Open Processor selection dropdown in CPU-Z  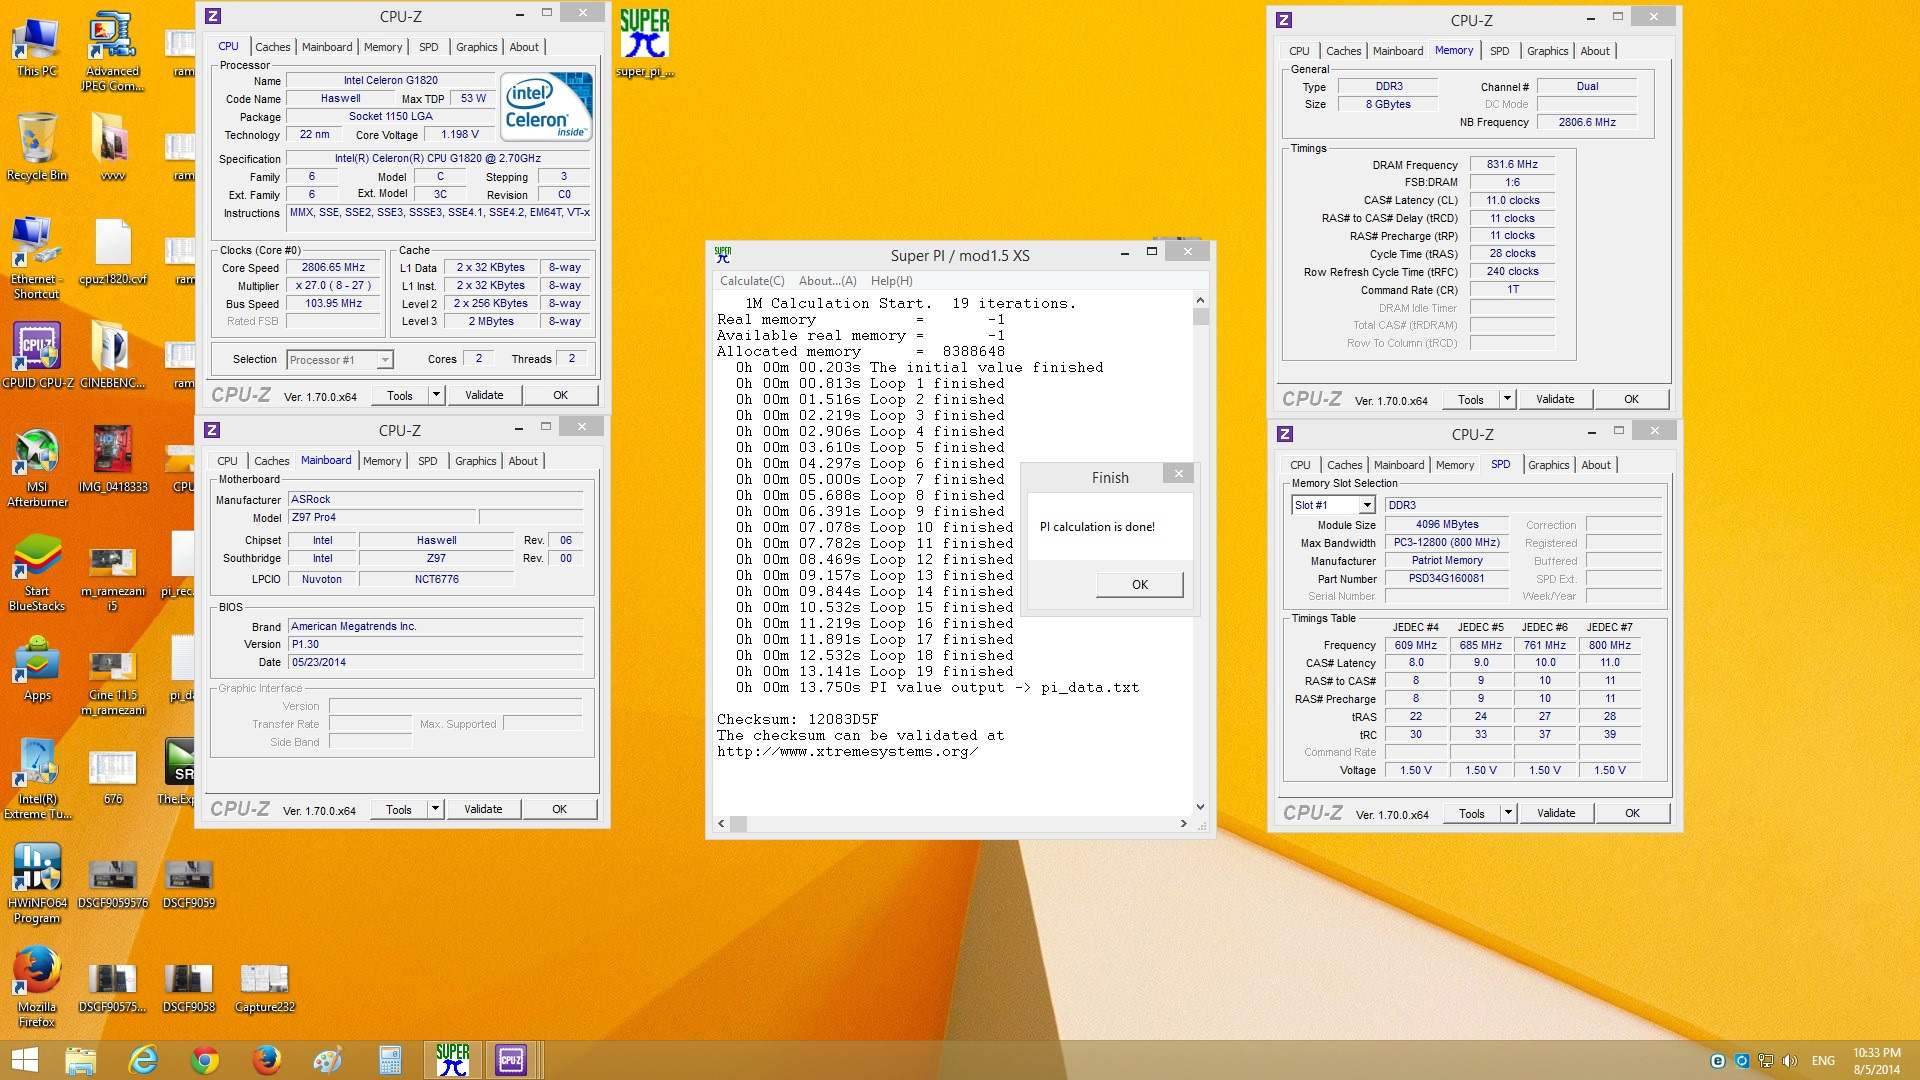tap(340, 360)
